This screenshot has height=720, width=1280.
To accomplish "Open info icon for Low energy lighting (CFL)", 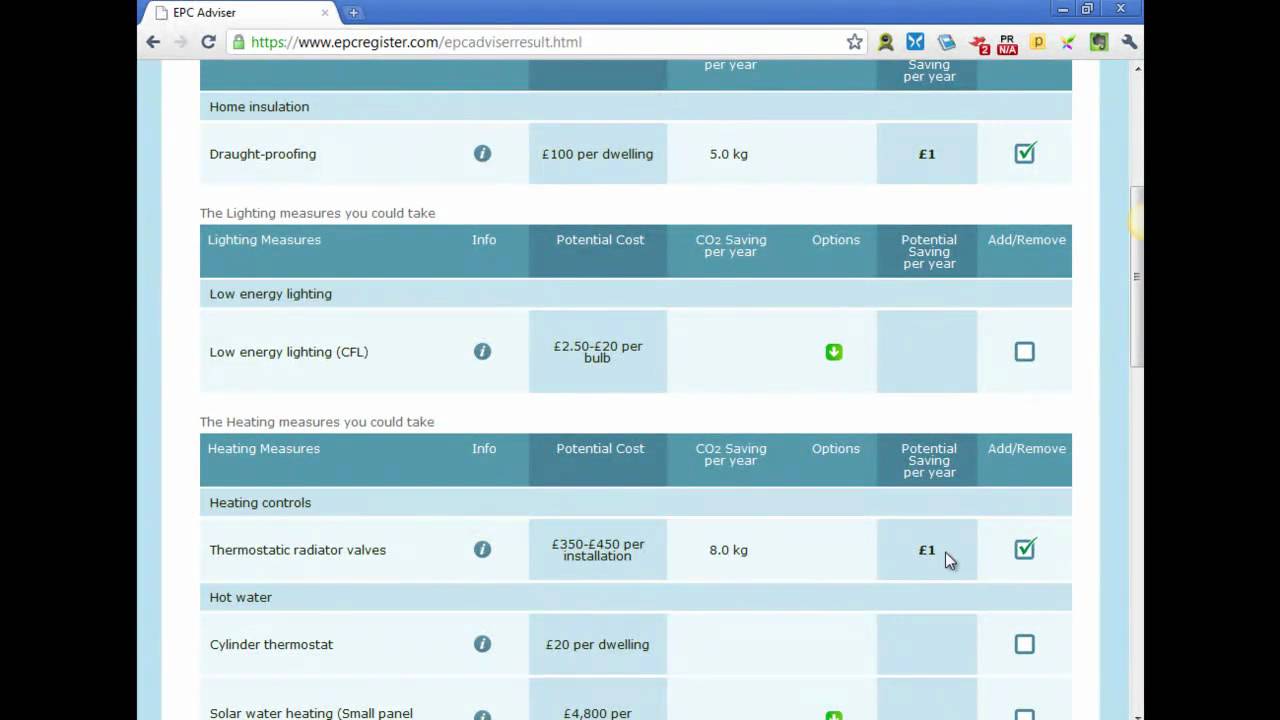I will coord(482,352).
